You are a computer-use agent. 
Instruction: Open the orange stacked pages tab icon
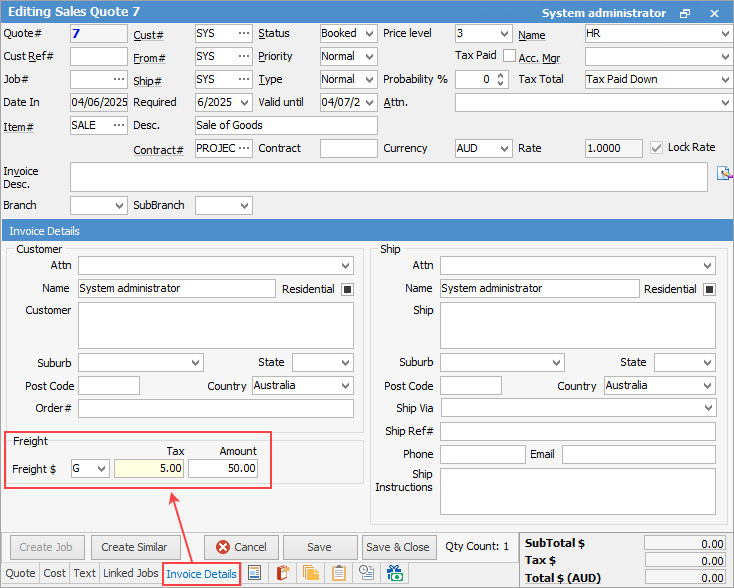[311, 573]
